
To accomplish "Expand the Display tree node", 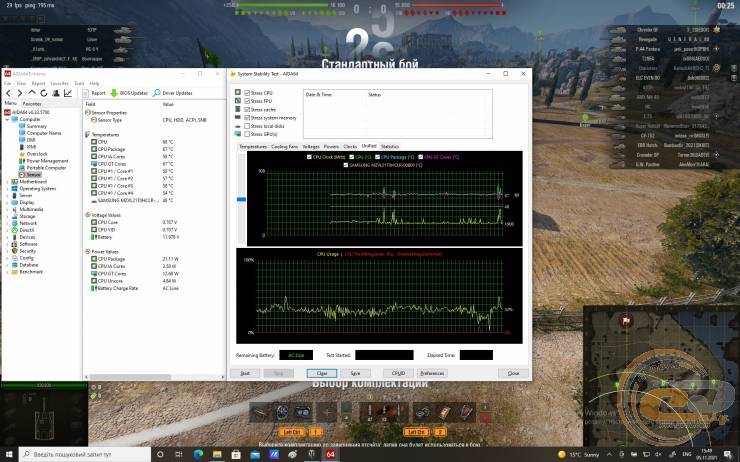I will click(x=7, y=202).
